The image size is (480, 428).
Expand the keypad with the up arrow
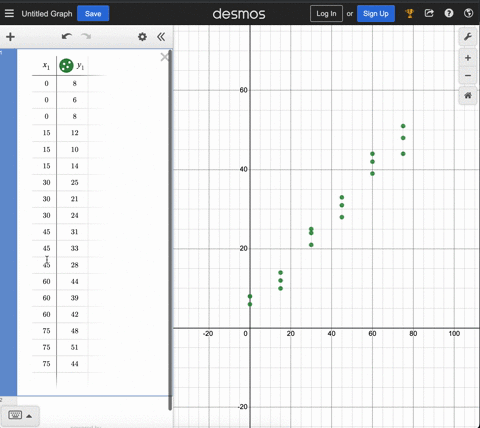[29, 416]
